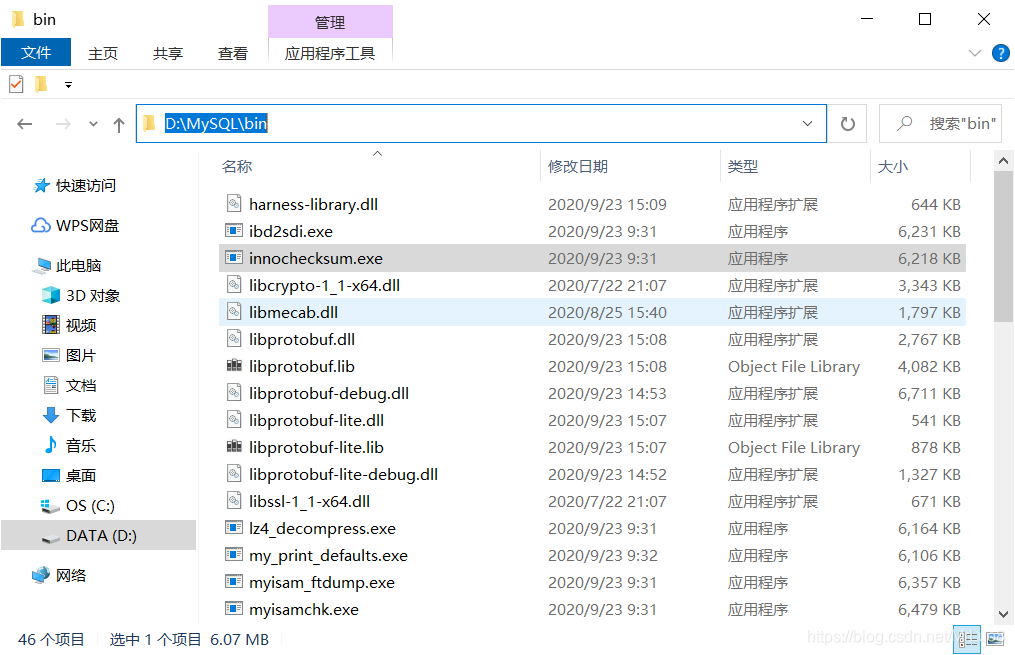Select the harness-library.dll file icon
Viewport: 1015px width, 655px height.
(234, 204)
